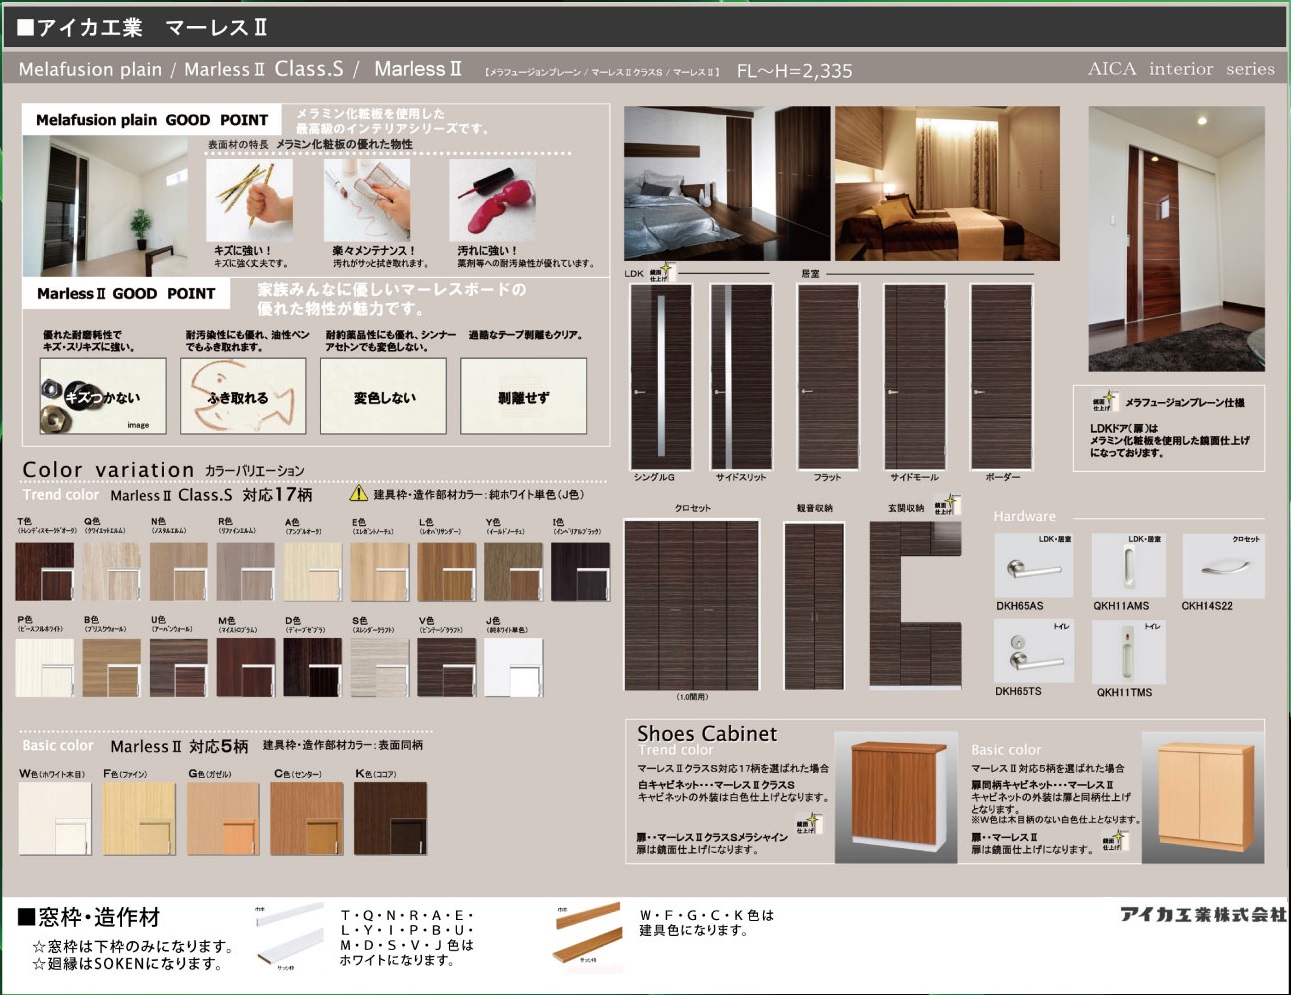Screen dimensions: 1291x995
Task: Click the DKH65AS lever handle image
Action: tap(1033, 565)
